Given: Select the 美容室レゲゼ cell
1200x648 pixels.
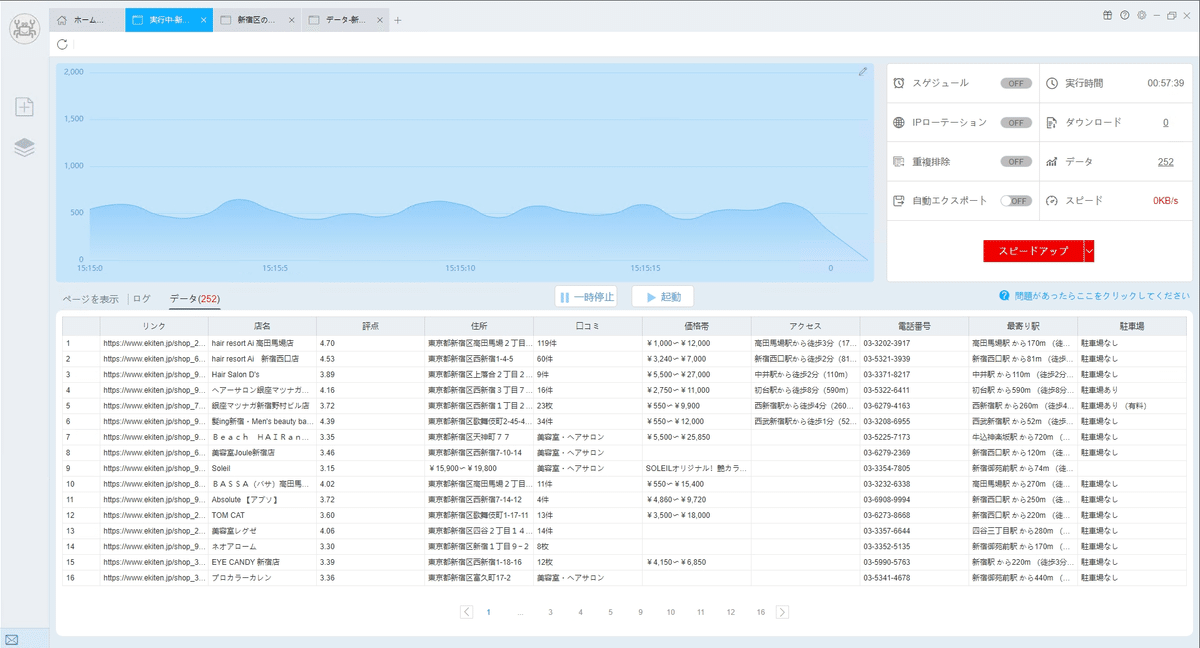Looking at the screenshot, I should [262, 531].
